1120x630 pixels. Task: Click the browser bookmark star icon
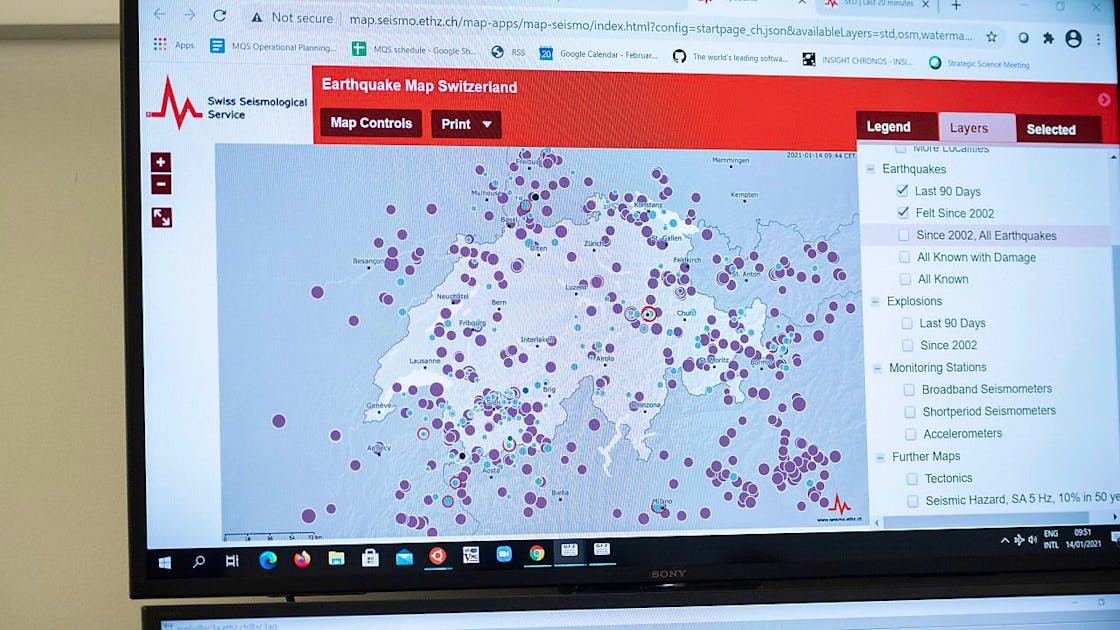[991, 36]
